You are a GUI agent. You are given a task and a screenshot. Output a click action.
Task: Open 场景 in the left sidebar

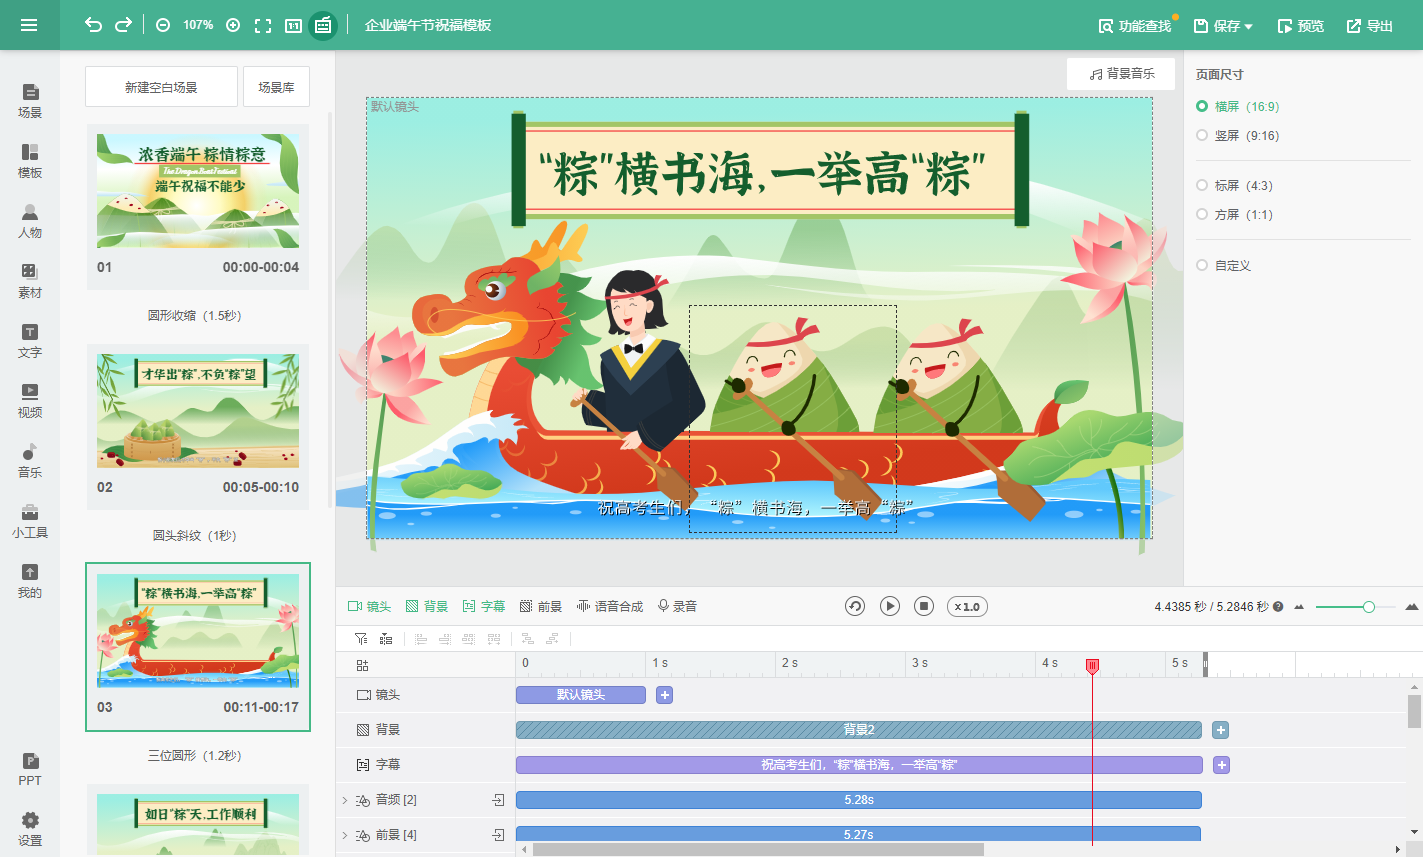[30, 101]
